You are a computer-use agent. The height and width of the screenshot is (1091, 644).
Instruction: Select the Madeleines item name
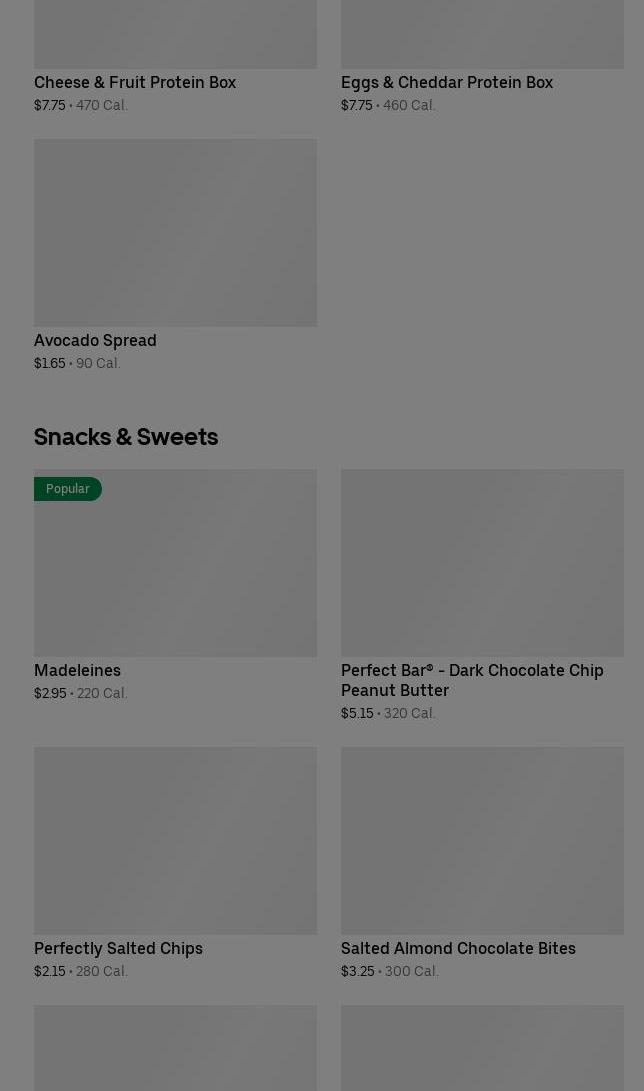click(x=77, y=670)
